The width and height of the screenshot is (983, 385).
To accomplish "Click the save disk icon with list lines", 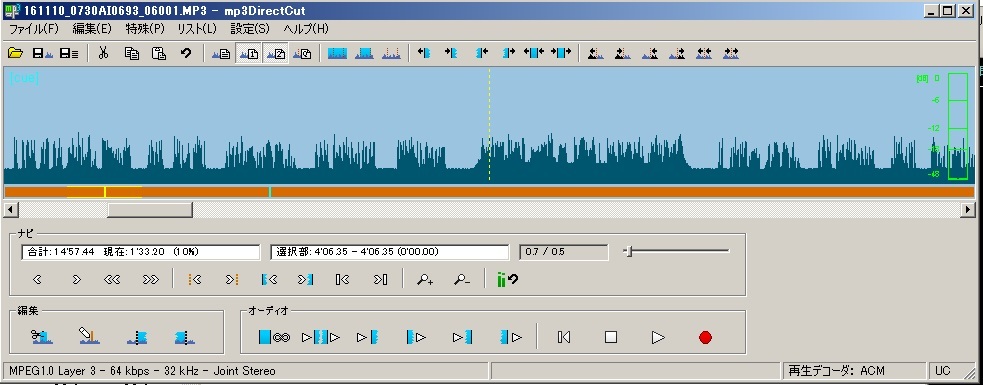I will click(69, 53).
